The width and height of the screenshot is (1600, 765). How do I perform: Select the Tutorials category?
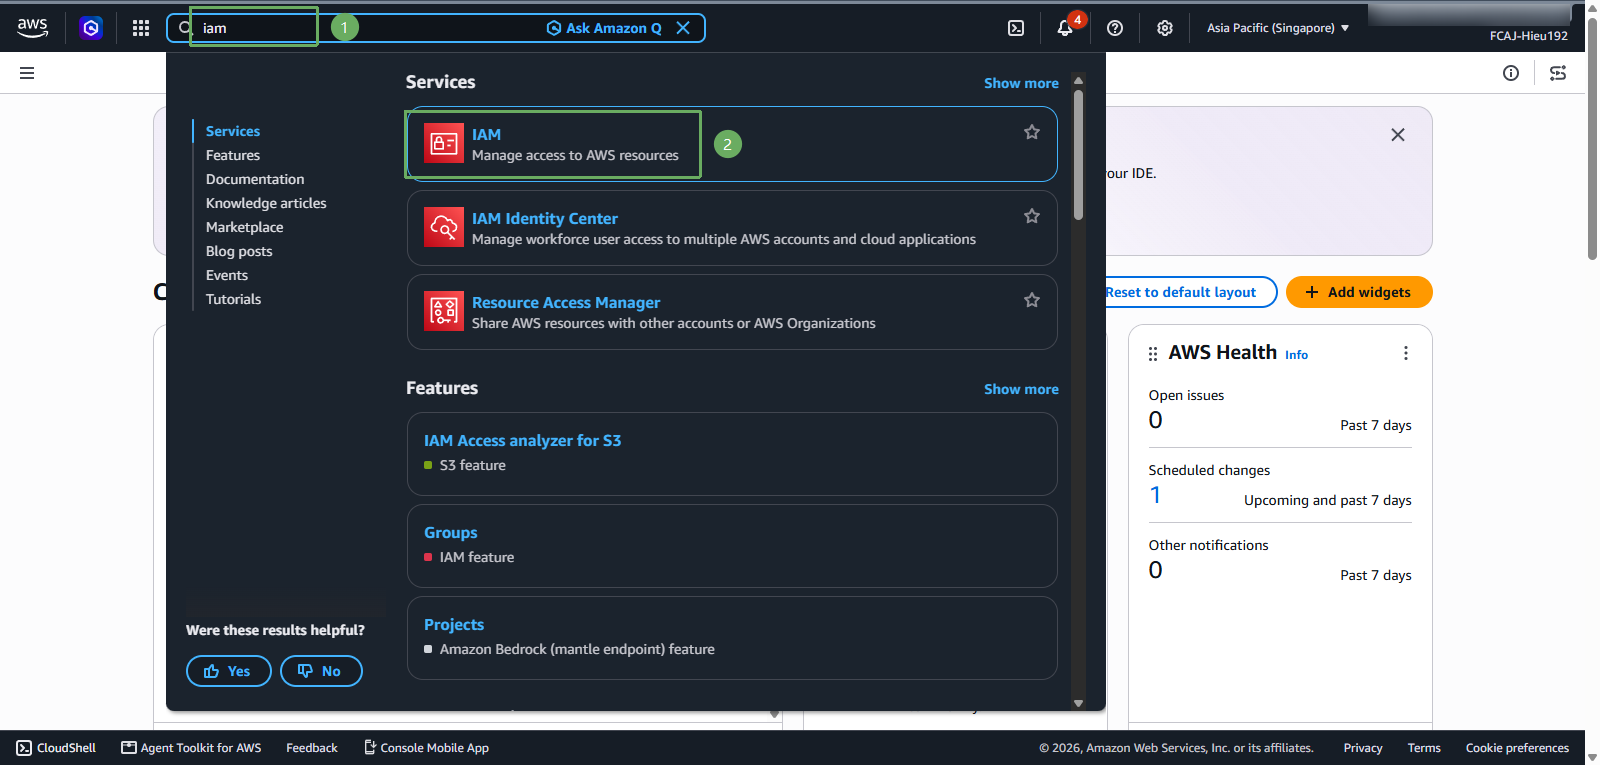click(x=233, y=299)
